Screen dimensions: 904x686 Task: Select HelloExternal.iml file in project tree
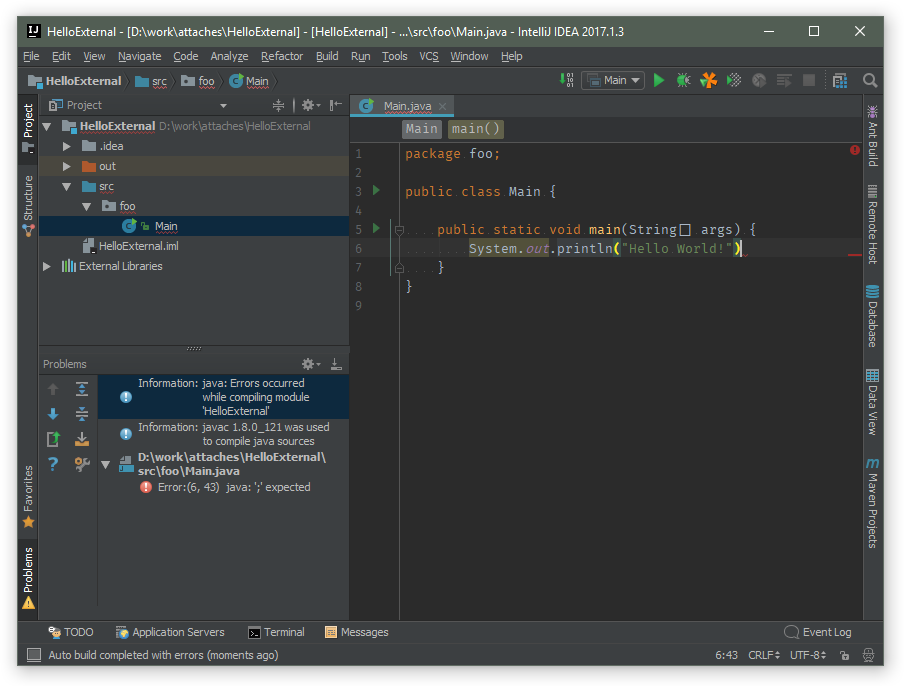click(x=138, y=246)
